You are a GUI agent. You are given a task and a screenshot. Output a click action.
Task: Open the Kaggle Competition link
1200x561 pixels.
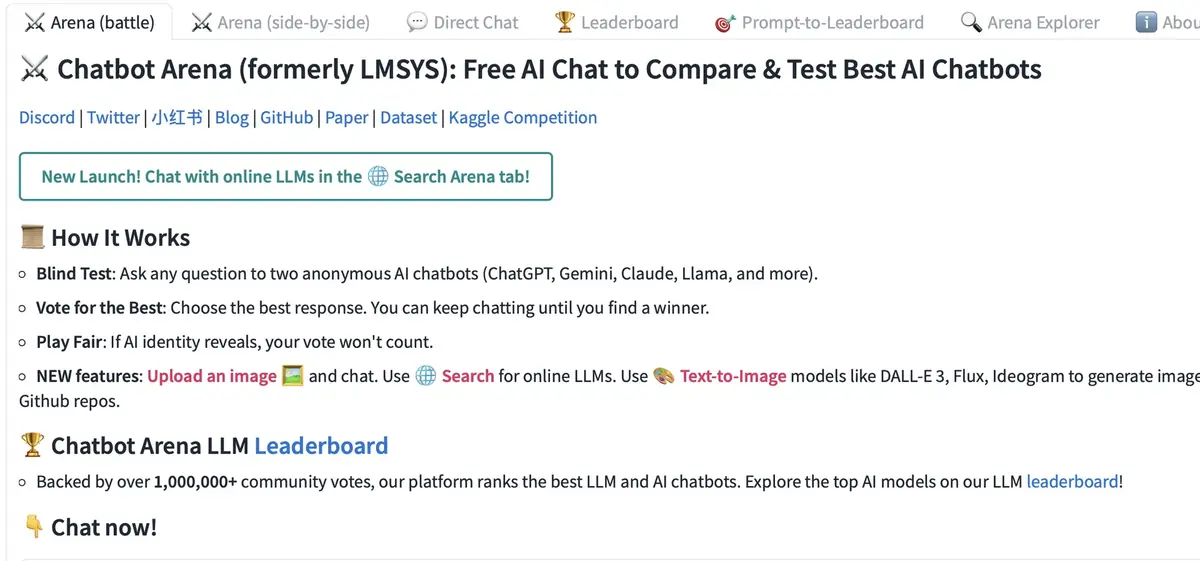pos(523,118)
